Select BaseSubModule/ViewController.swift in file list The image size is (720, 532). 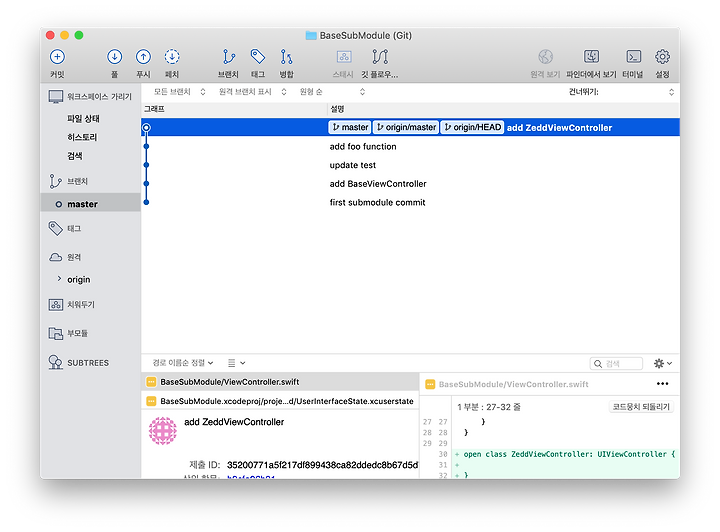tap(280, 382)
